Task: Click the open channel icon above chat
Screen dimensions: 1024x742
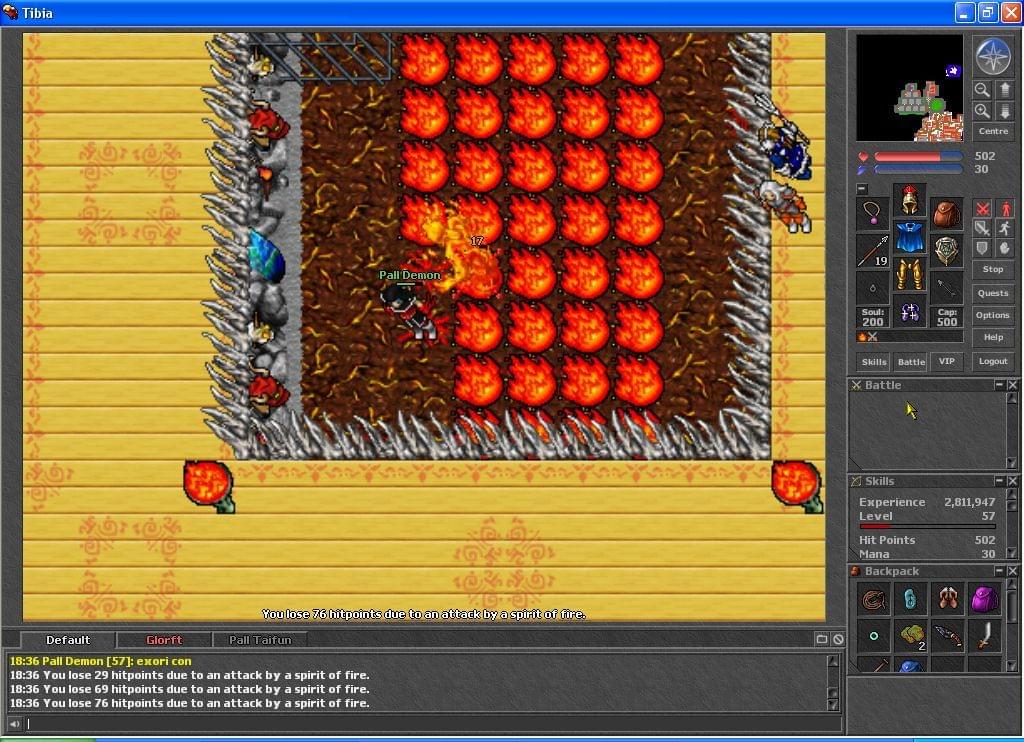Action: point(822,639)
